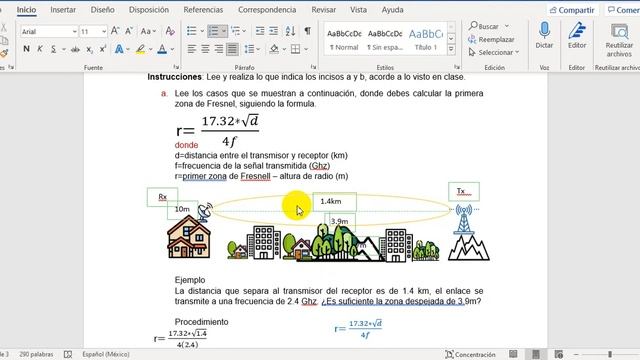This screenshot has width=640, height=360.
Task: Open Reutilizar archivos icon
Action: click(619, 40)
